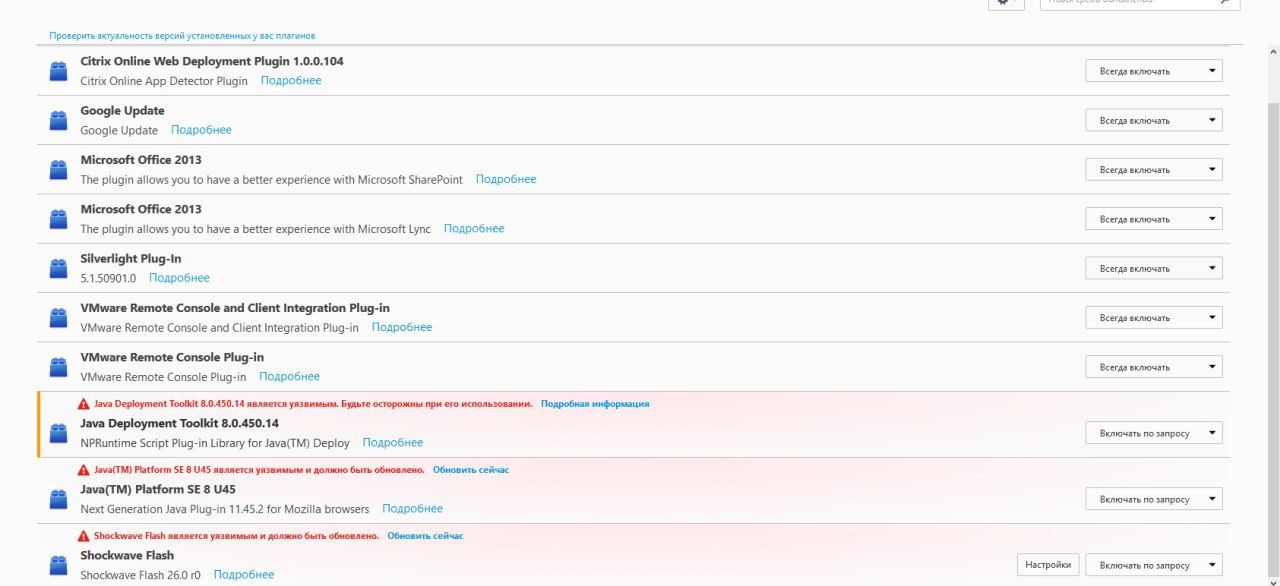Open 'Подробнее' for NPRuntime Script Plug-in Library

tap(393, 443)
